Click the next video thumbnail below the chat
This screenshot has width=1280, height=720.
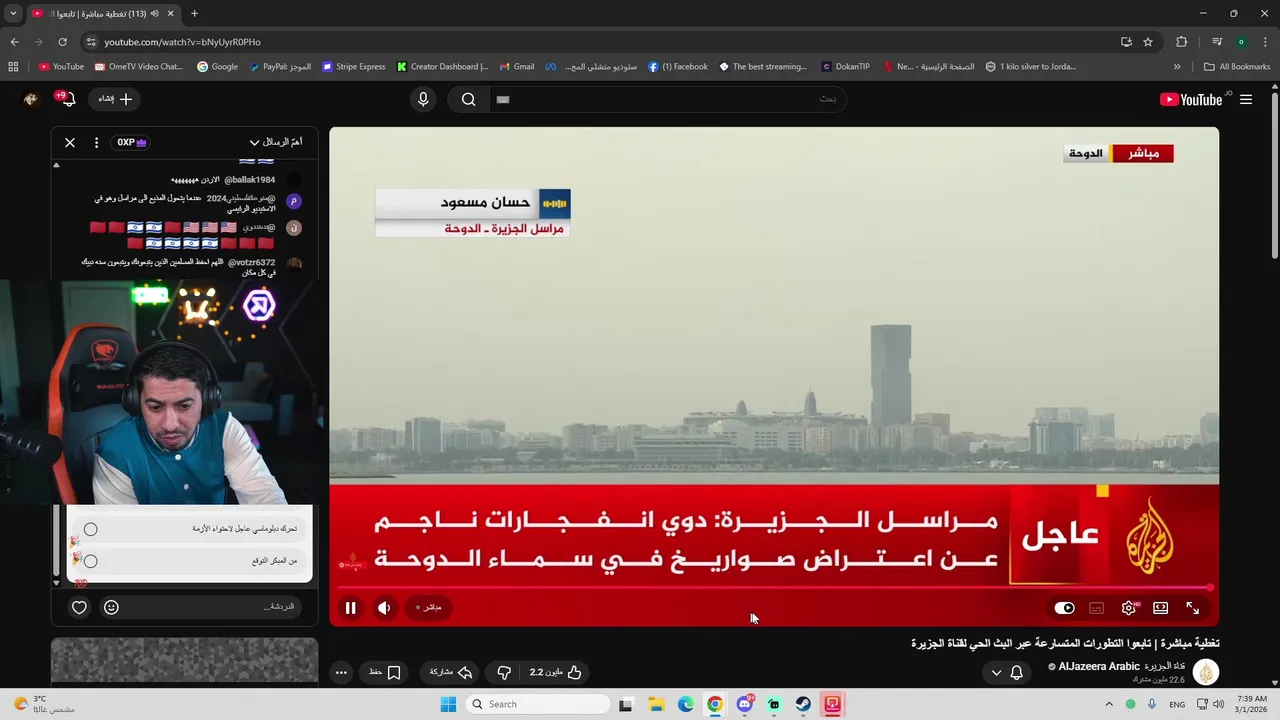[x=184, y=661]
